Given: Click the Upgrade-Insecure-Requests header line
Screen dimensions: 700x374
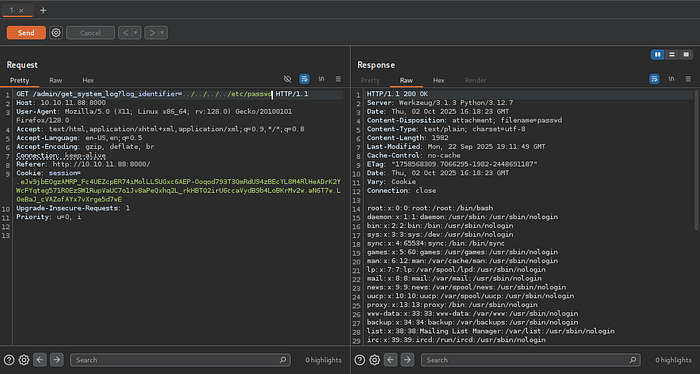Looking at the screenshot, I should tap(73, 208).
